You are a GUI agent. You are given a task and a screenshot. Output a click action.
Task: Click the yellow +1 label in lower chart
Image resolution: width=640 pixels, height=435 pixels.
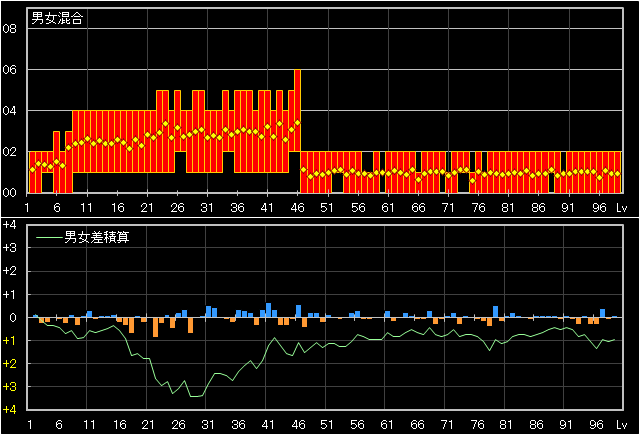pyautogui.click(x=9, y=340)
